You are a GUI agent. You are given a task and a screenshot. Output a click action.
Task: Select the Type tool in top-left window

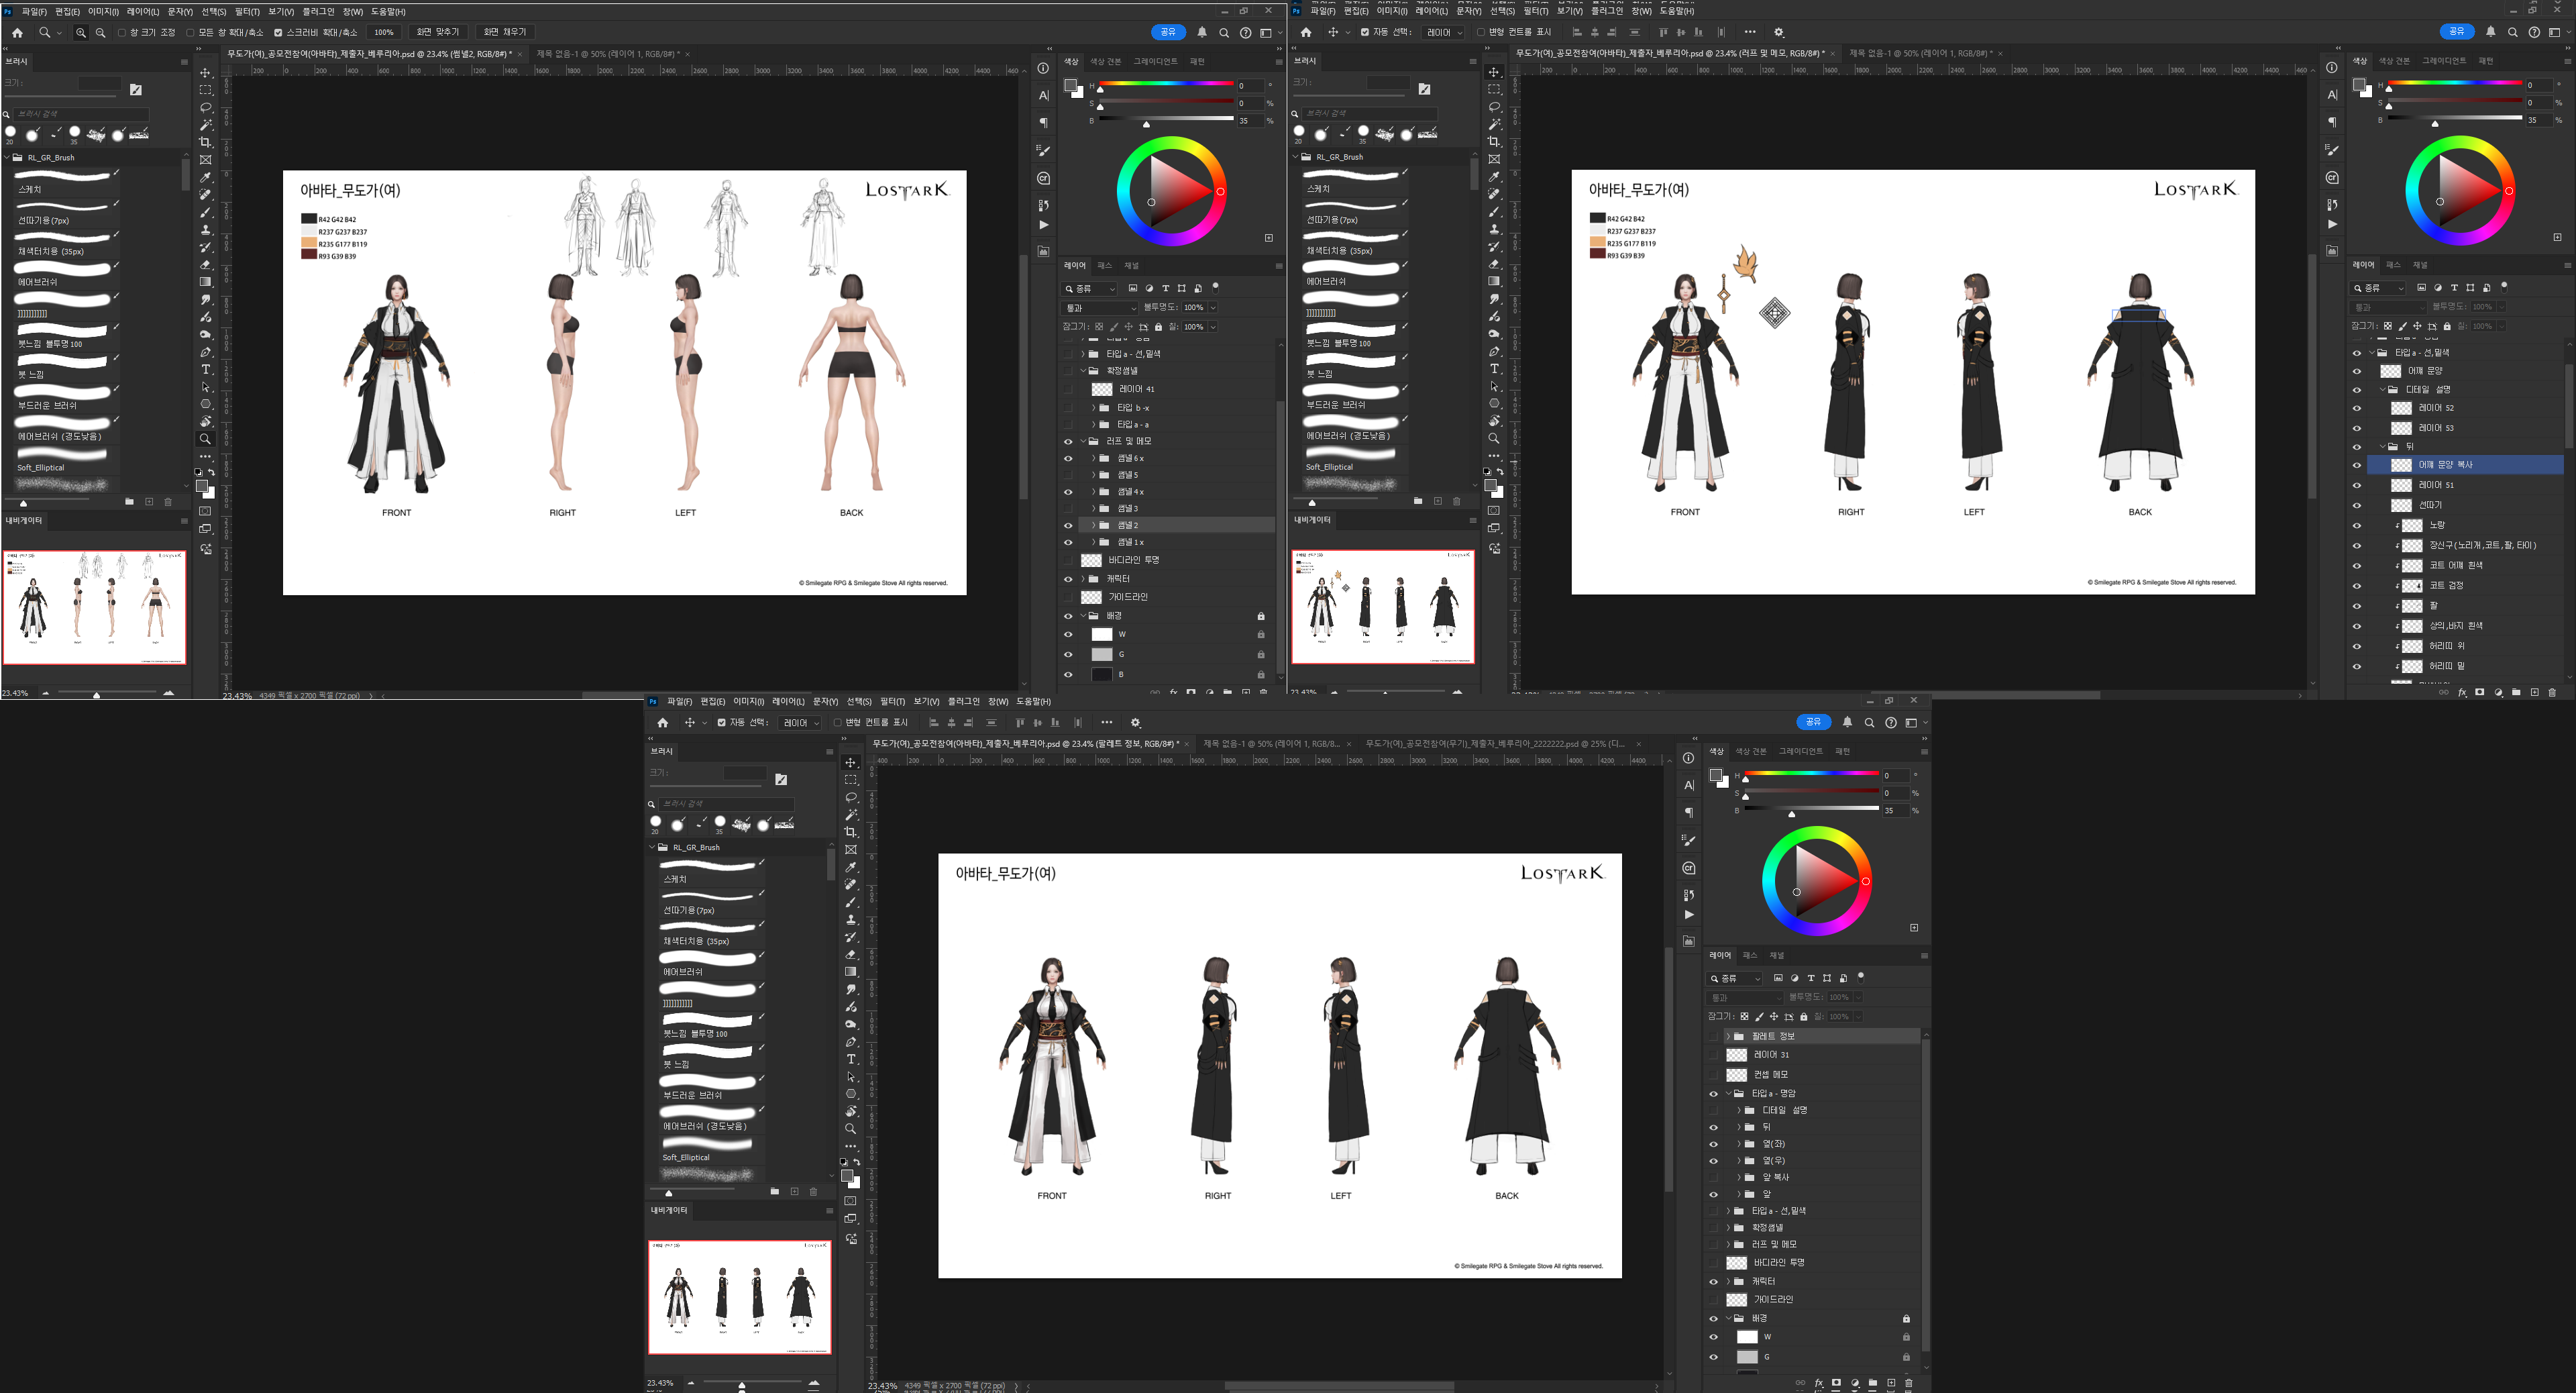tap(205, 369)
